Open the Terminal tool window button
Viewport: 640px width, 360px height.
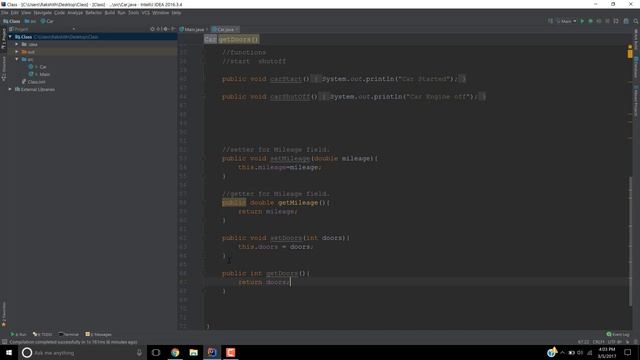click(x=69, y=334)
